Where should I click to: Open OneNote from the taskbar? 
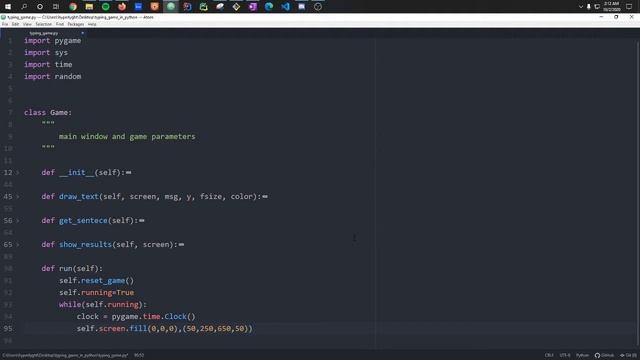click(x=252, y=7)
